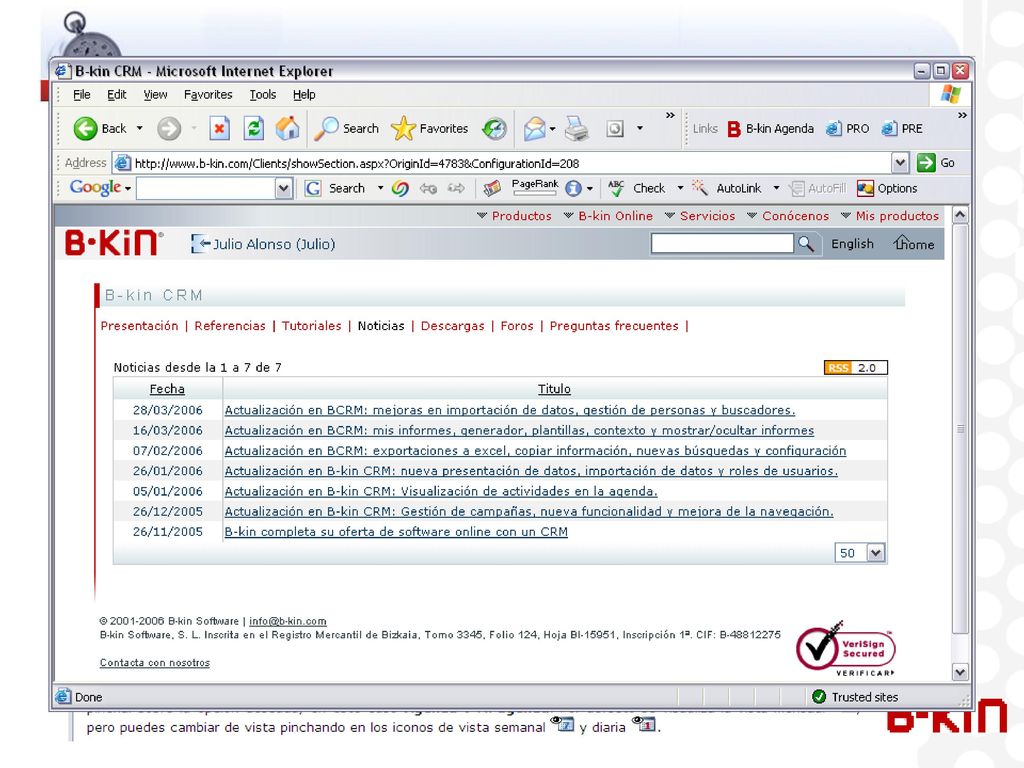
Task: Click the Google toolbar swirl news icon
Action: coord(400,189)
